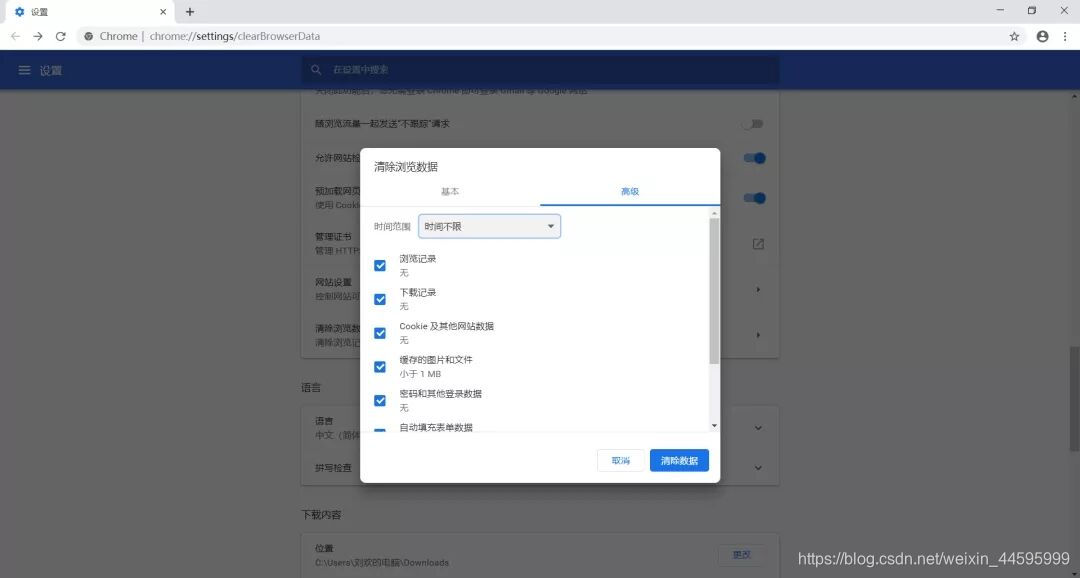Viewport: 1080px width, 578px height.
Task: Expand 拼写检查 chevron
Action: (x=758, y=468)
